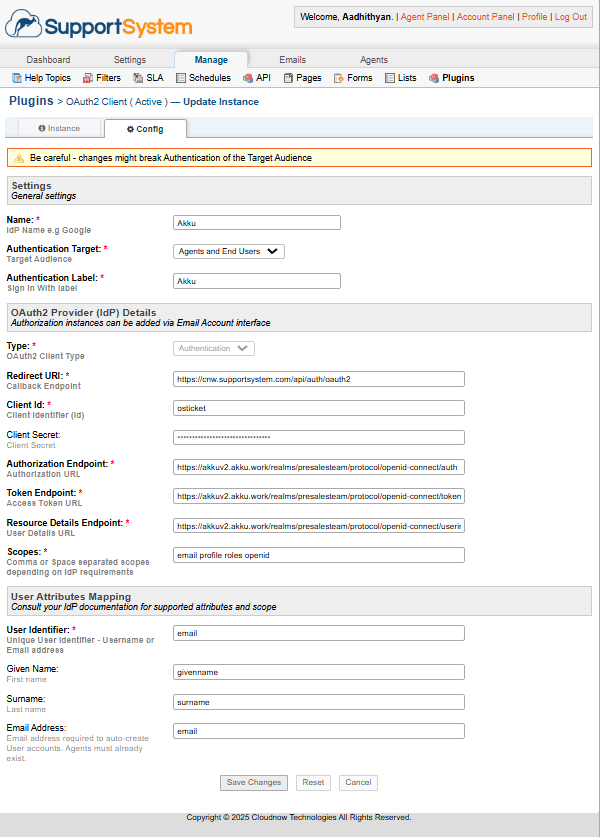Click the SupportSystem turtle logo
600x837 pixels.
[x=22, y=23]
